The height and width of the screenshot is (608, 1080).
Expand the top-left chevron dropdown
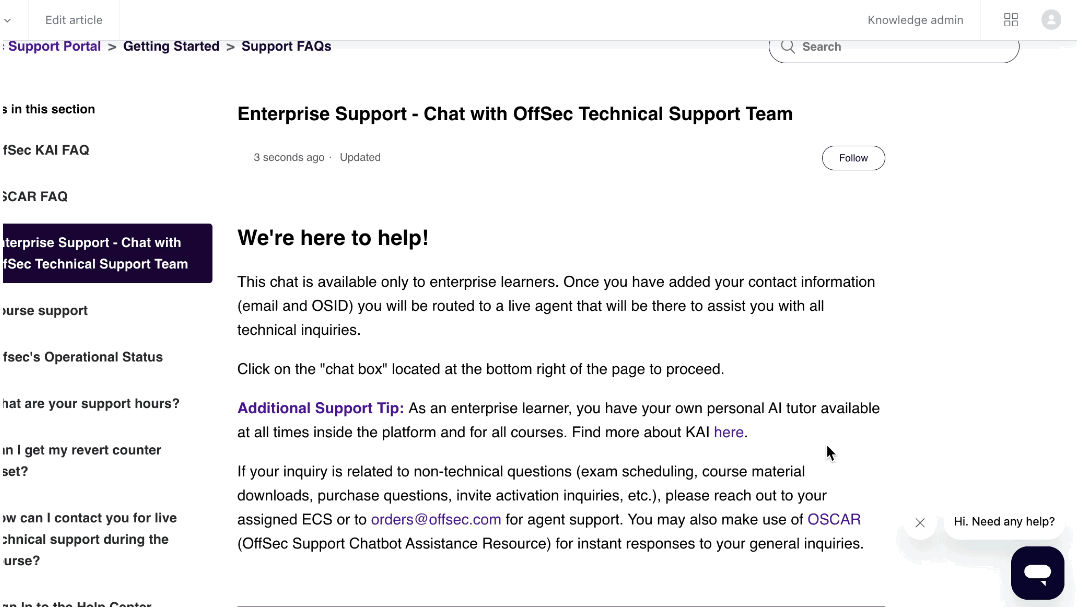coord(8,20)
